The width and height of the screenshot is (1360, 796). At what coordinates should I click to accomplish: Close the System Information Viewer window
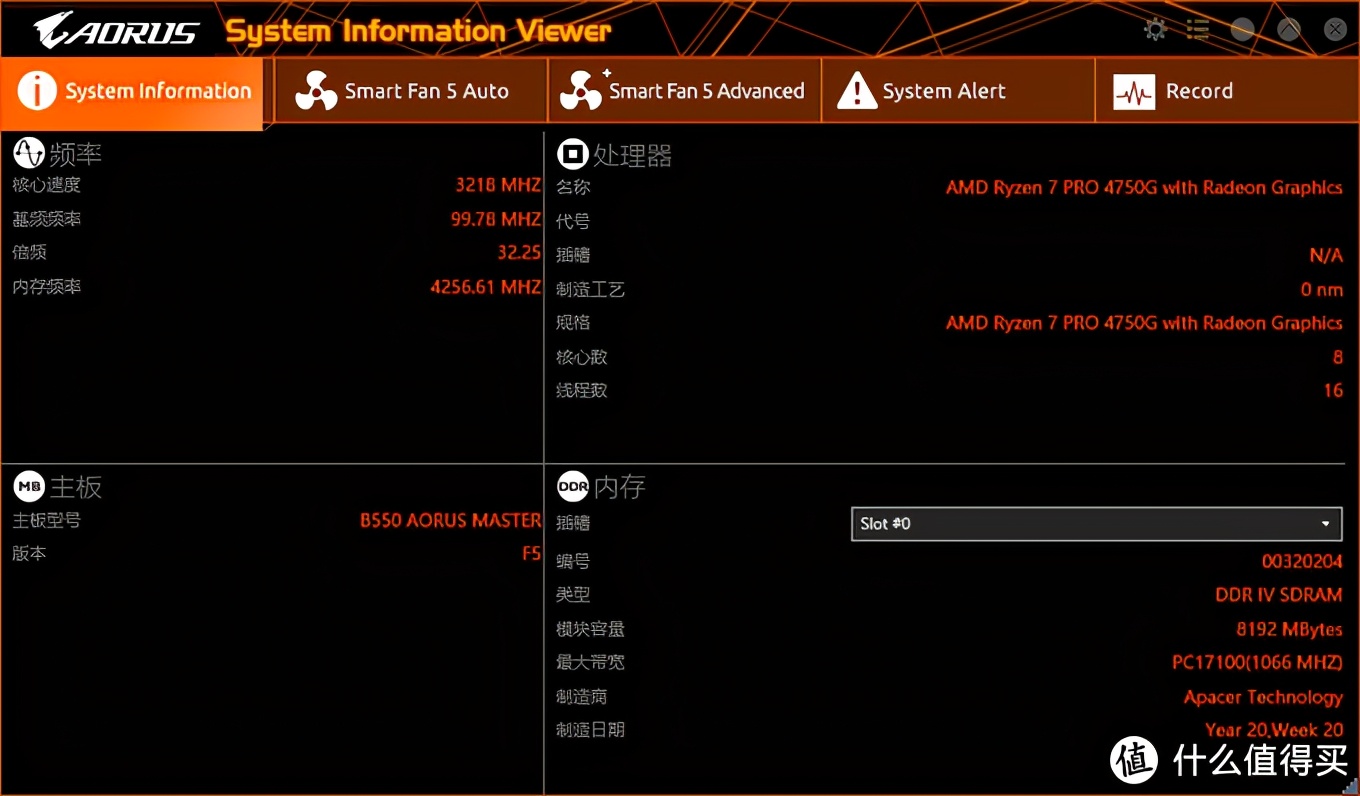click(1335, 29)
